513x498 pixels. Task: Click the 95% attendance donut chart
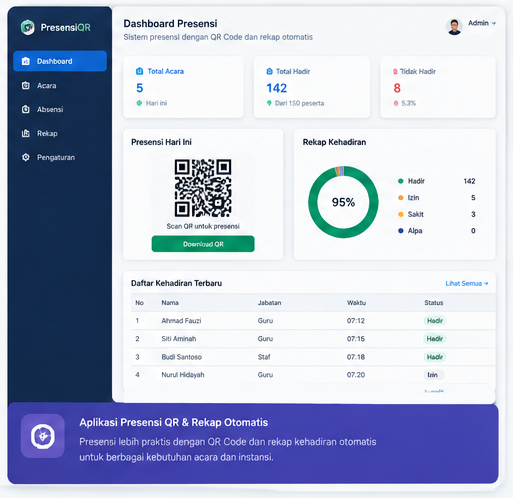[343, 202]
